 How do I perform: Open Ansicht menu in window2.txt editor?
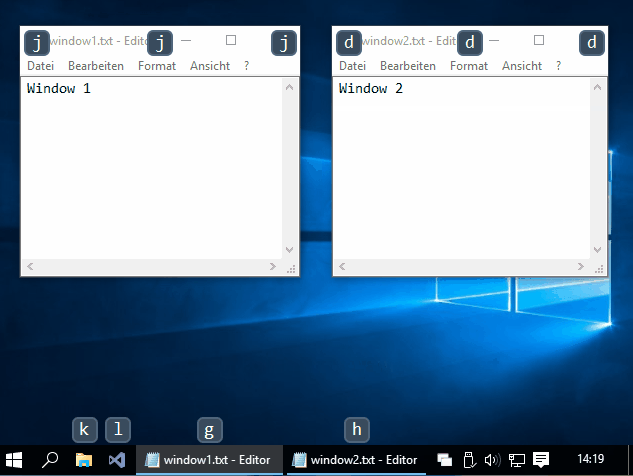(x=522, y=66)
